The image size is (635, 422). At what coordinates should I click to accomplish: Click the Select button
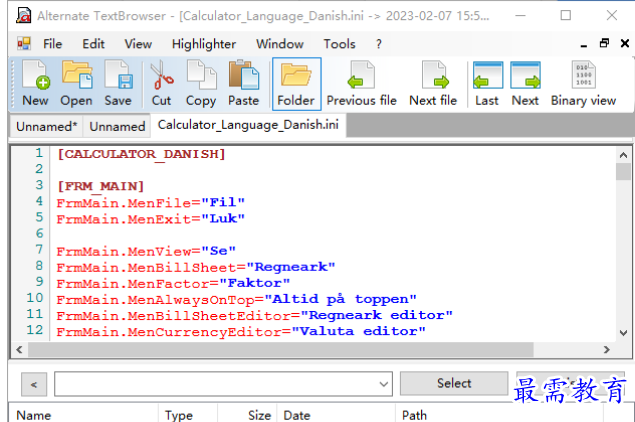(x=454, y=383)
